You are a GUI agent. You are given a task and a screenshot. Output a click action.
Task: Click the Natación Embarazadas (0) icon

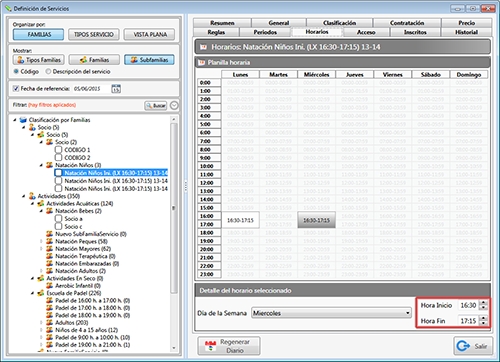pos(49,263)
